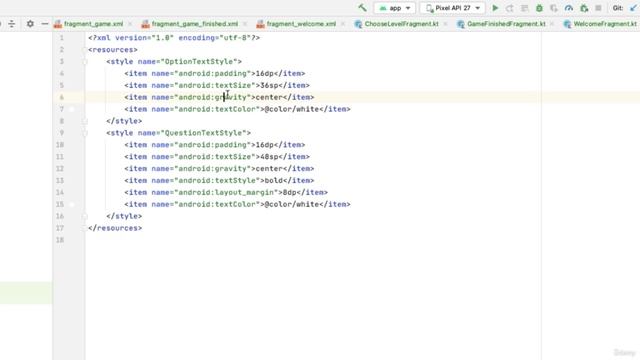Screen dimensions: 640x360
Task: Close the GameFinishedFragment.kt tab
Action: coord(552,24)
